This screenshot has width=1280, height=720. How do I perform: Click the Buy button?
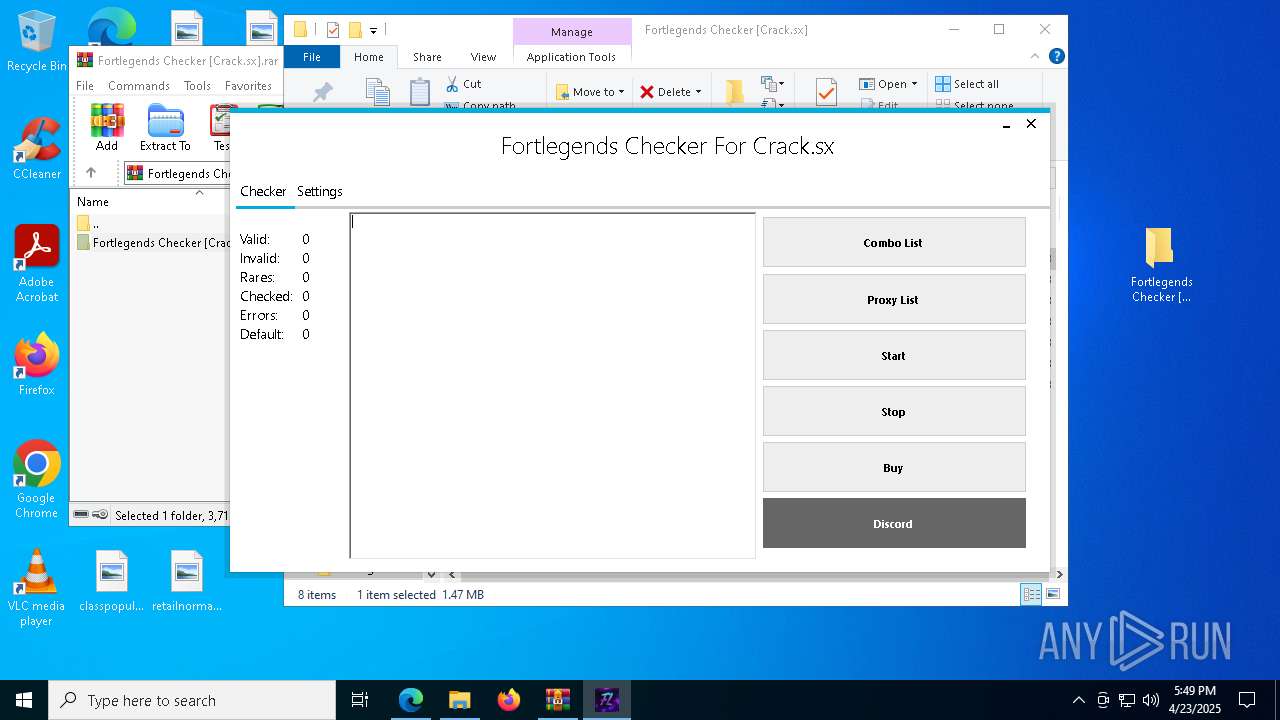[x=894, y=467]
